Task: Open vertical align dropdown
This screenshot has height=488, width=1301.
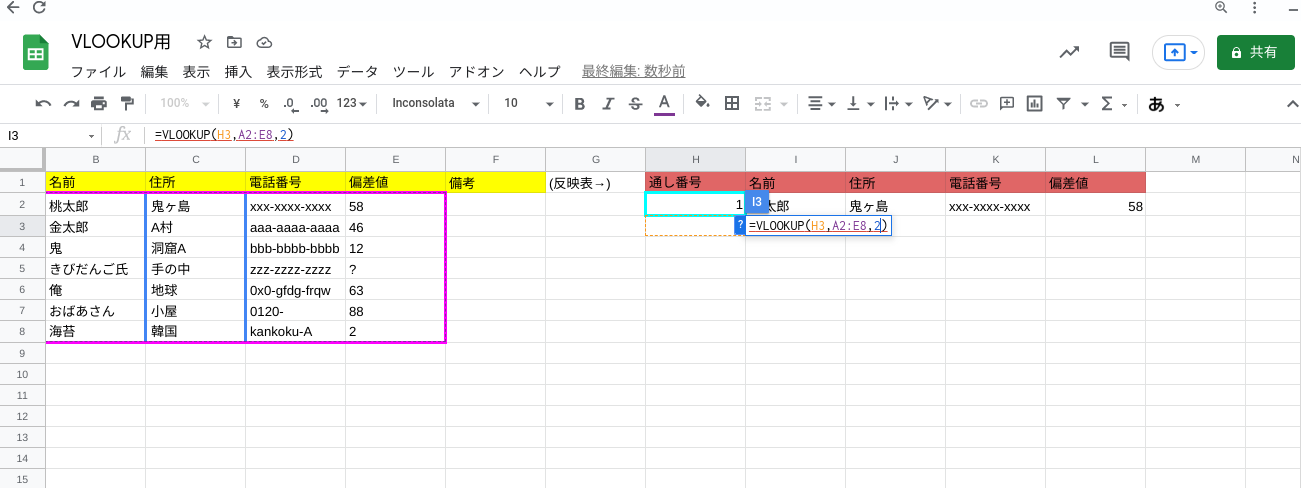Action: click(859, 103)
